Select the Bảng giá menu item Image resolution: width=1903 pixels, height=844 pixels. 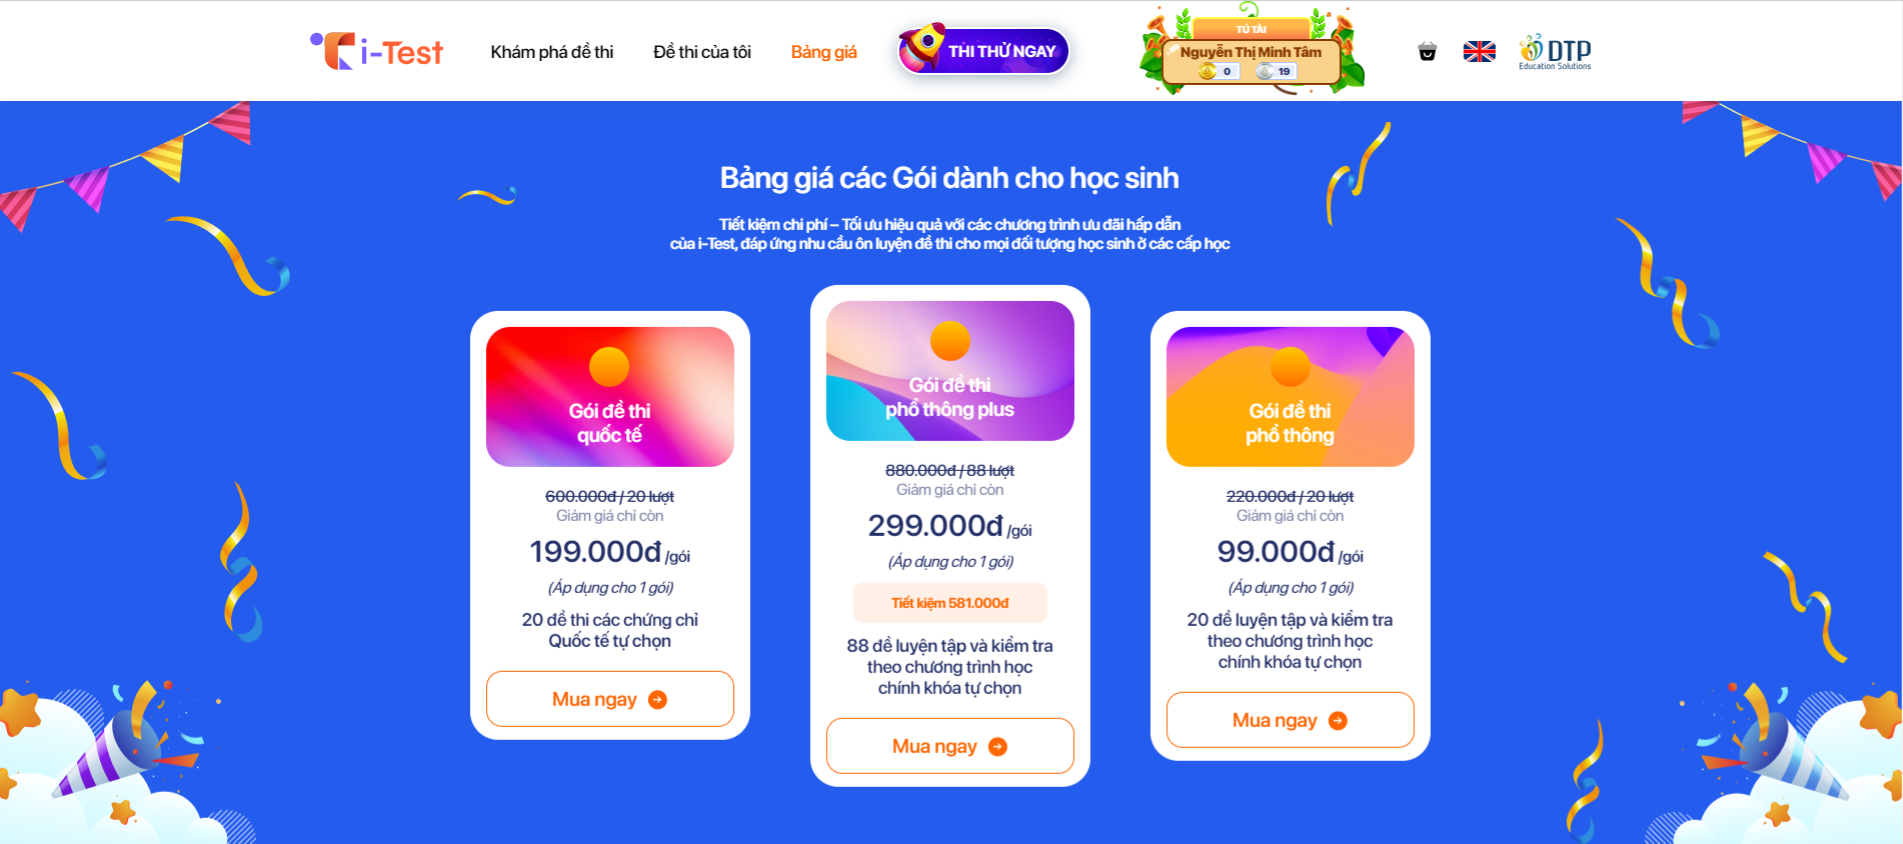(x=824, y=52)
